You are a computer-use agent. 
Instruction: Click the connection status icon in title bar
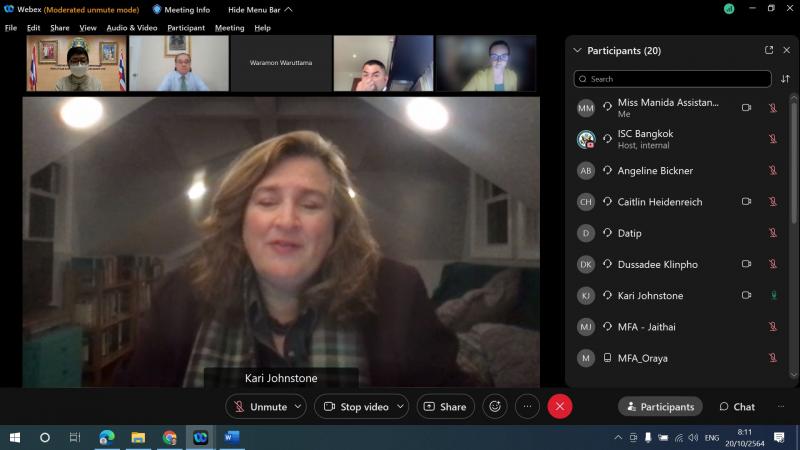729,9
